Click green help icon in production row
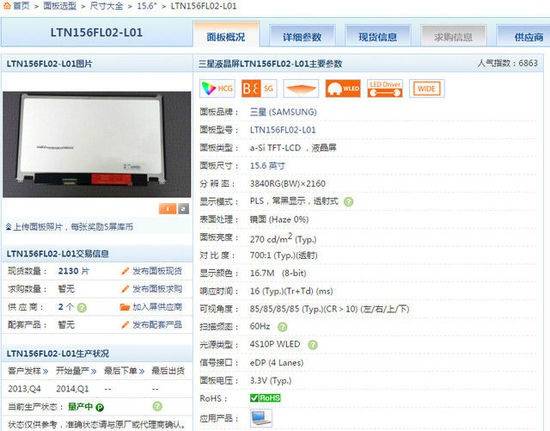The height and width of the screenshot is (431, 550). tap(157, 406)
